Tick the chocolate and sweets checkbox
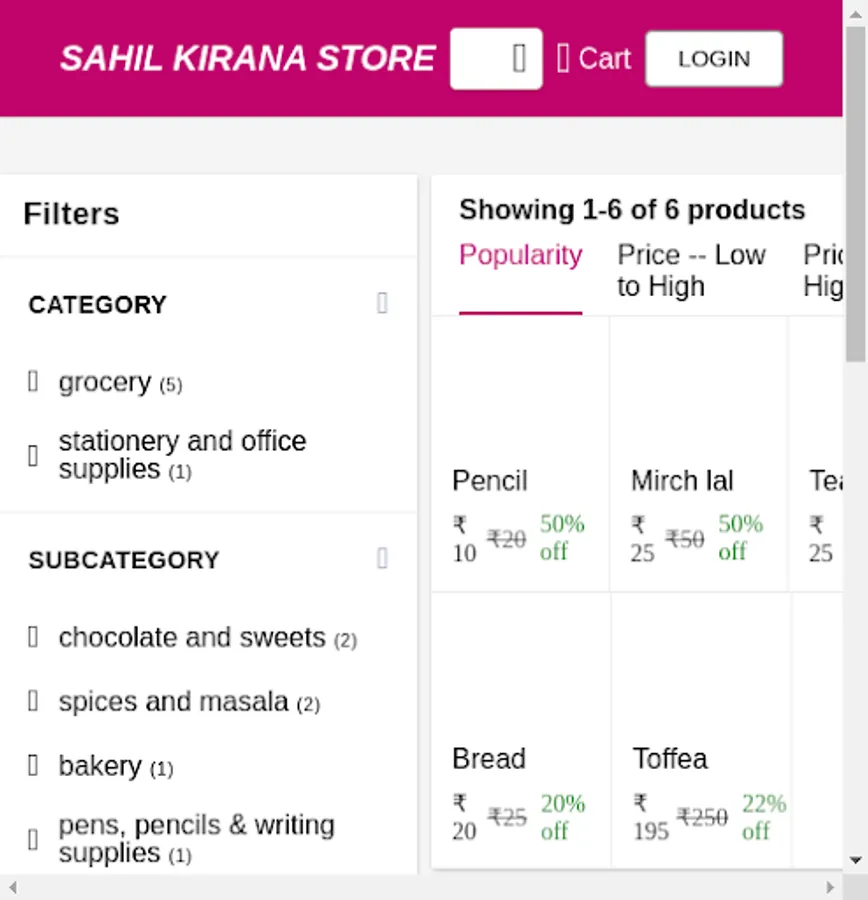This screenshot has width=868, height=900. tap(33, 637)
